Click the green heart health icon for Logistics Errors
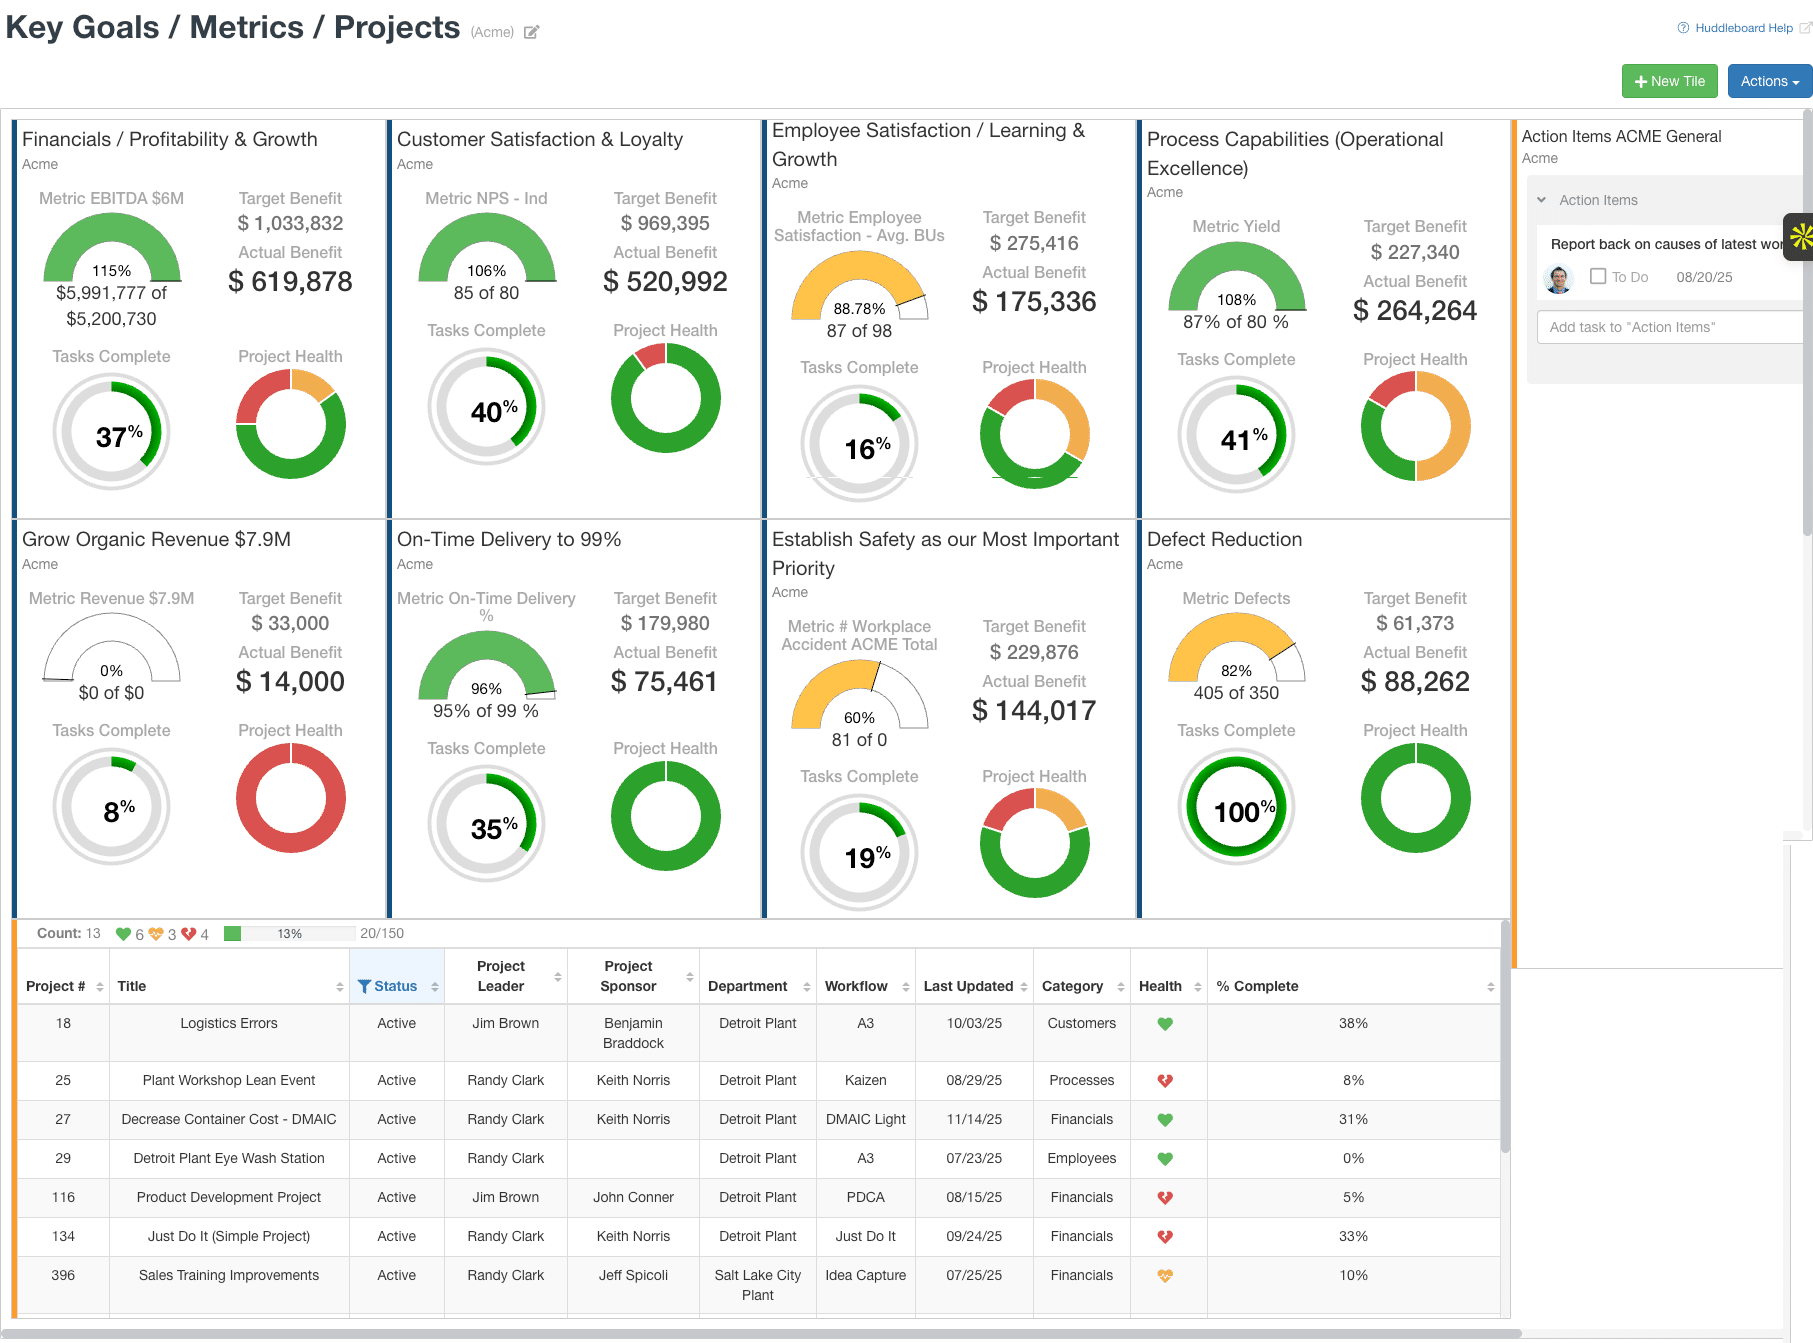The width and height of the screenshot is (1813, 1343). coord(1166,1023)
